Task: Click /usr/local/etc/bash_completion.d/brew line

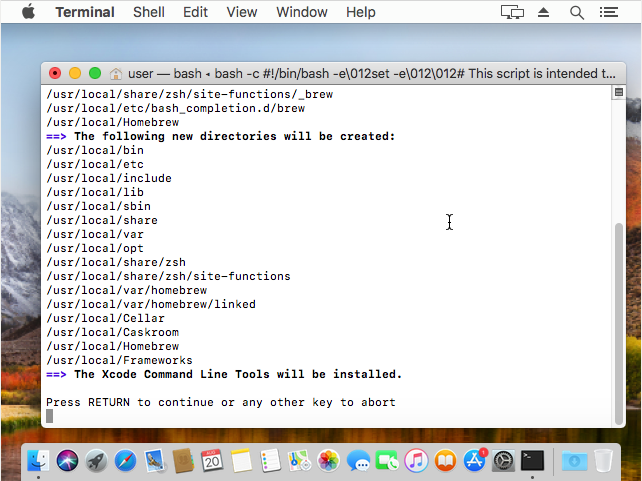Action: pos(176,108)
